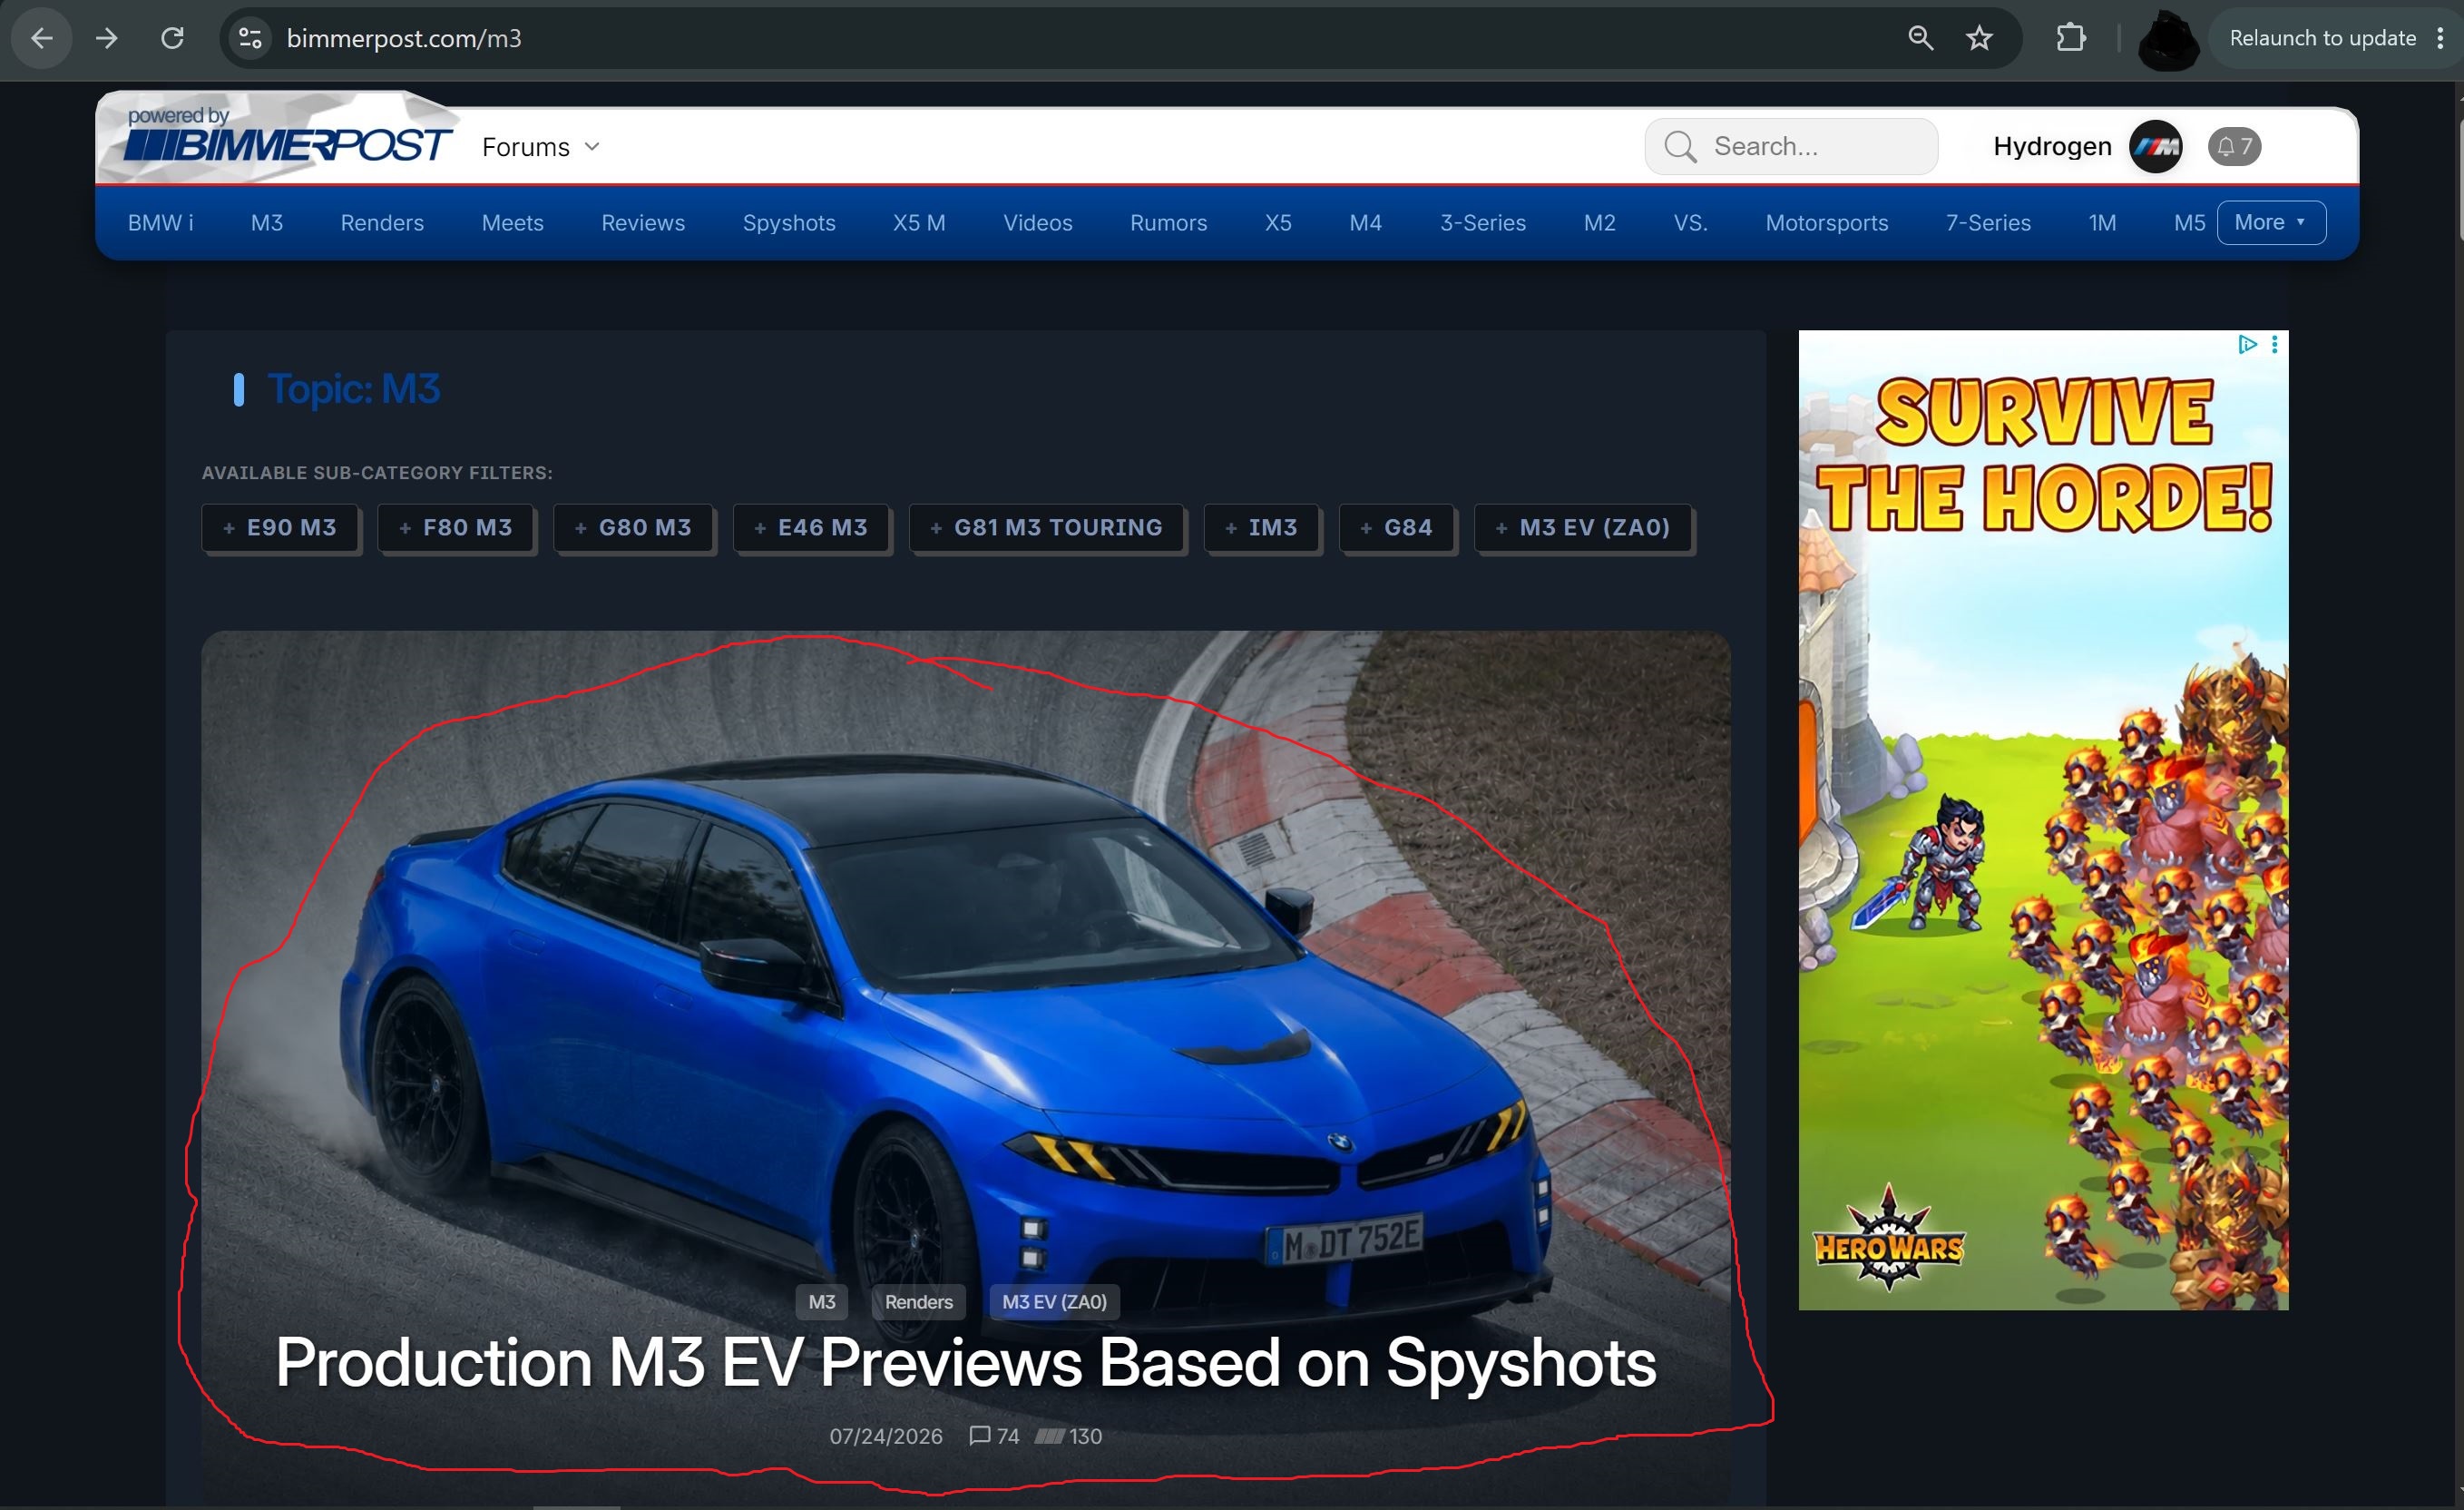Go back with the browser back arrow
This screenshot has width=2464, height=1510.
coord(42,38)
